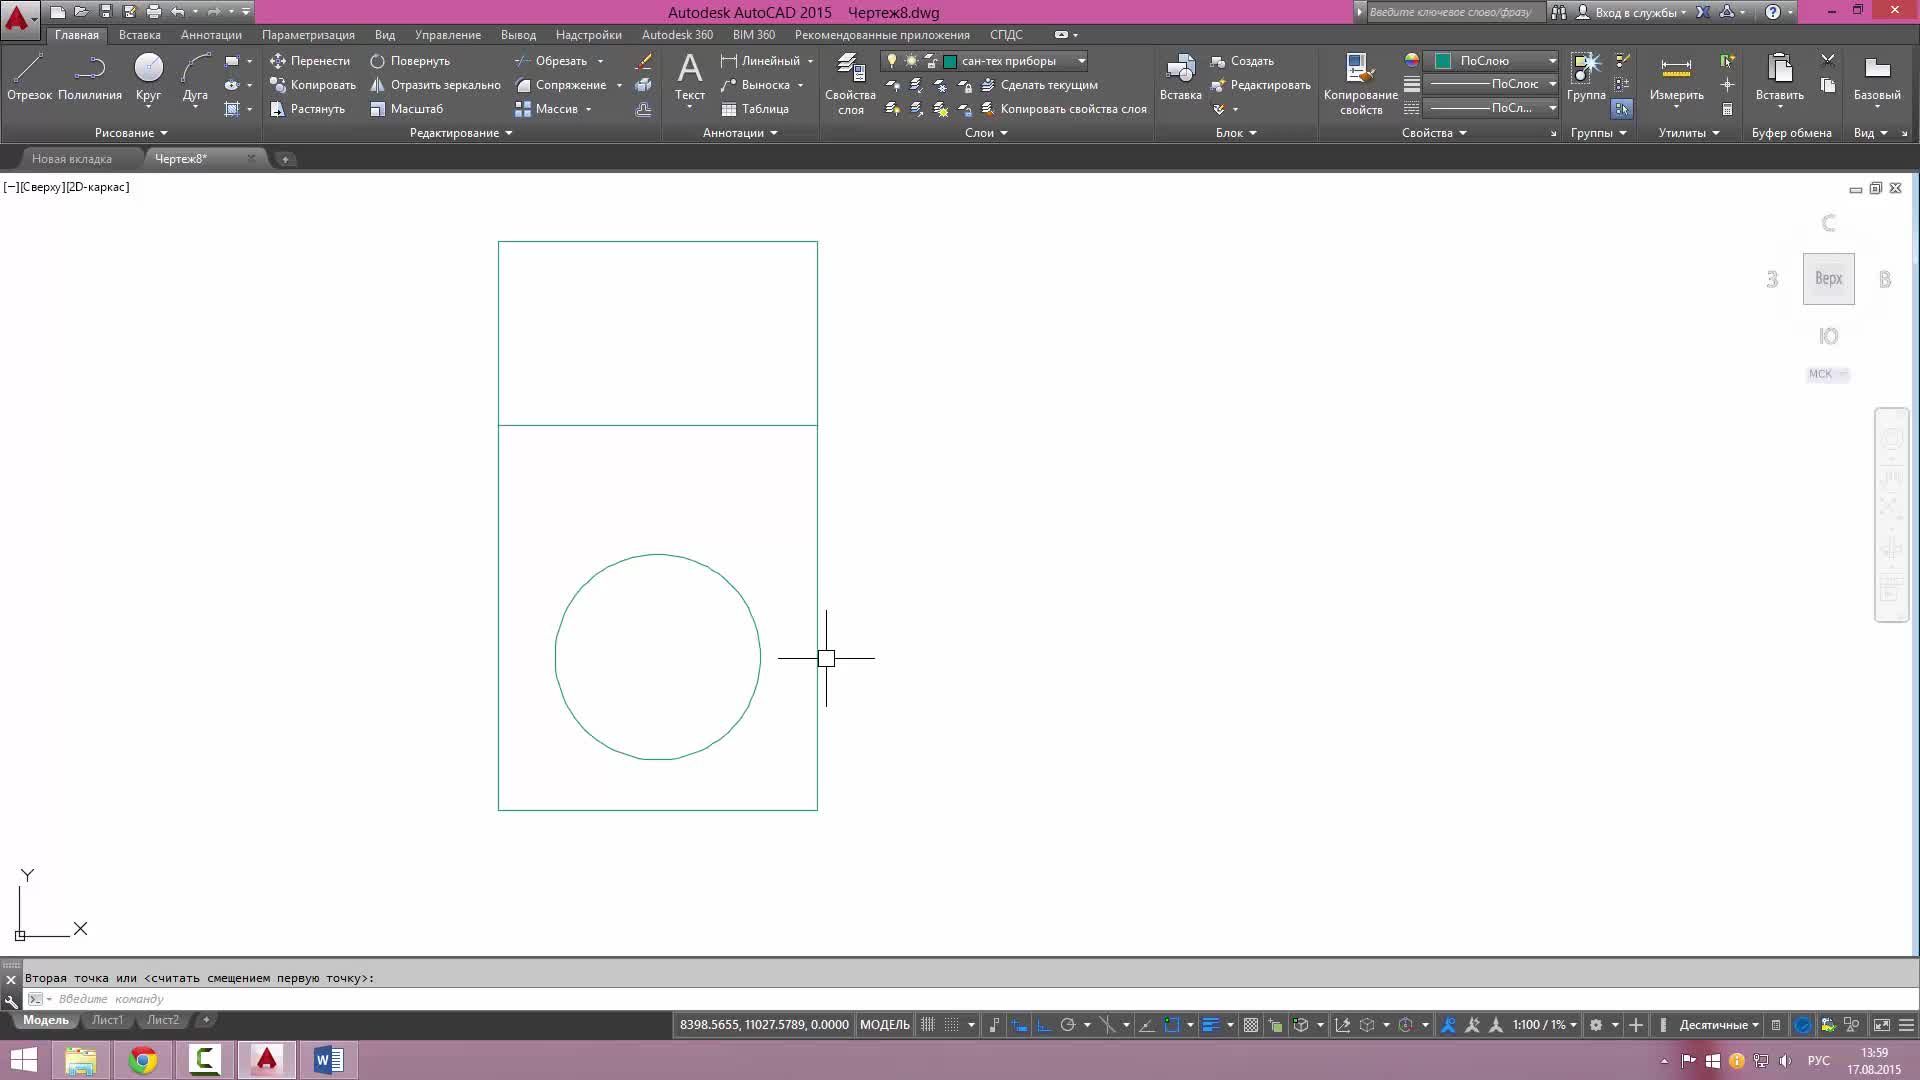The height and width of the screenshot is (1080, 1920).
Task: Click the Повернуть rotate tool
Action: point(410,61)
